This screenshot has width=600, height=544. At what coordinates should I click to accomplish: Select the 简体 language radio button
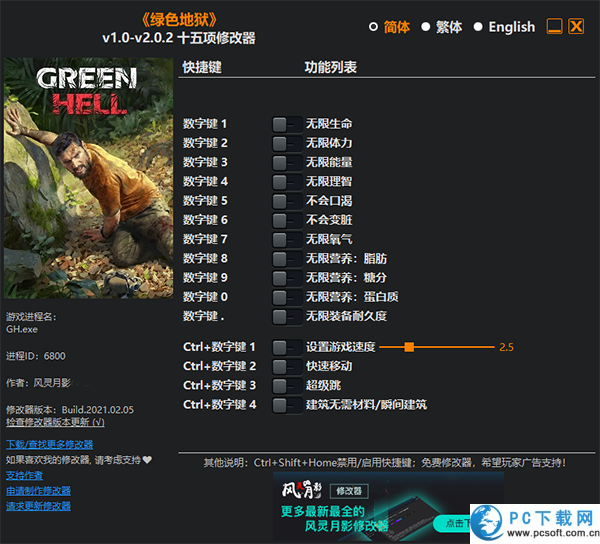(374, 27)
